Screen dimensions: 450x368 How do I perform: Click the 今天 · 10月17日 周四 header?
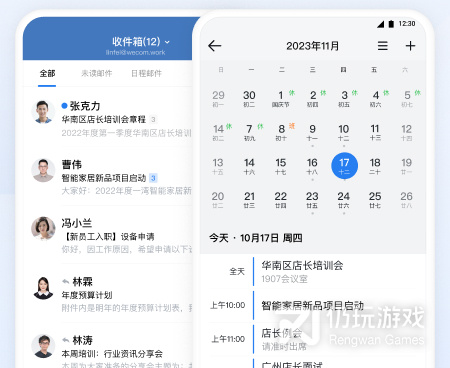coord(256,238)
